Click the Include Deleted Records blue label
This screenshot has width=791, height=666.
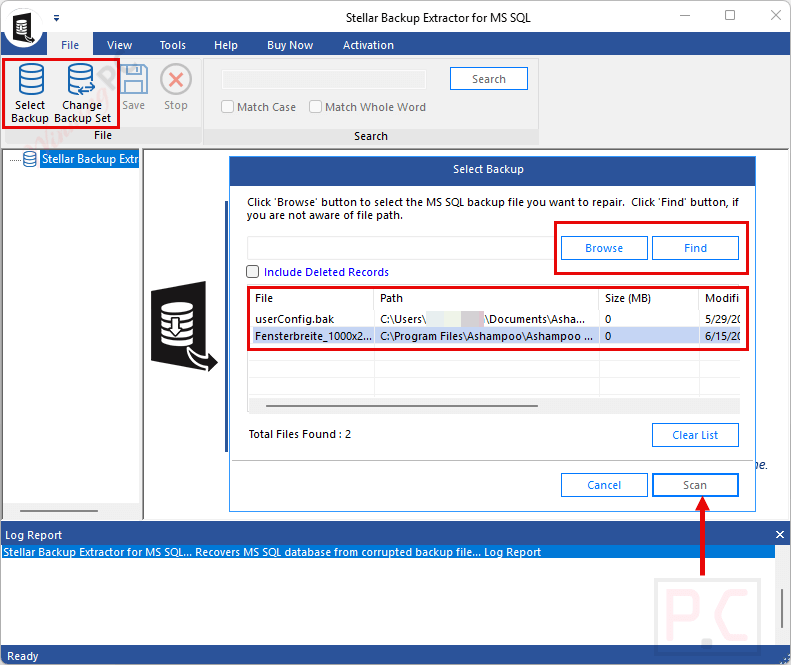point(326,272)
